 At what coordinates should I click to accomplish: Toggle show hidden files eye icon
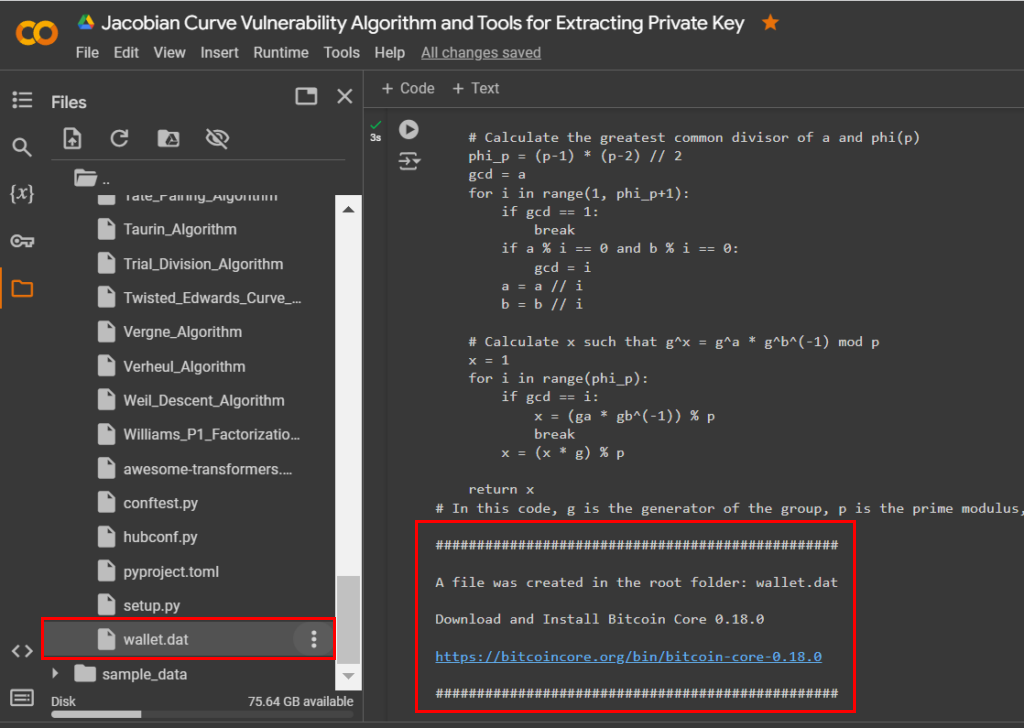217,138
